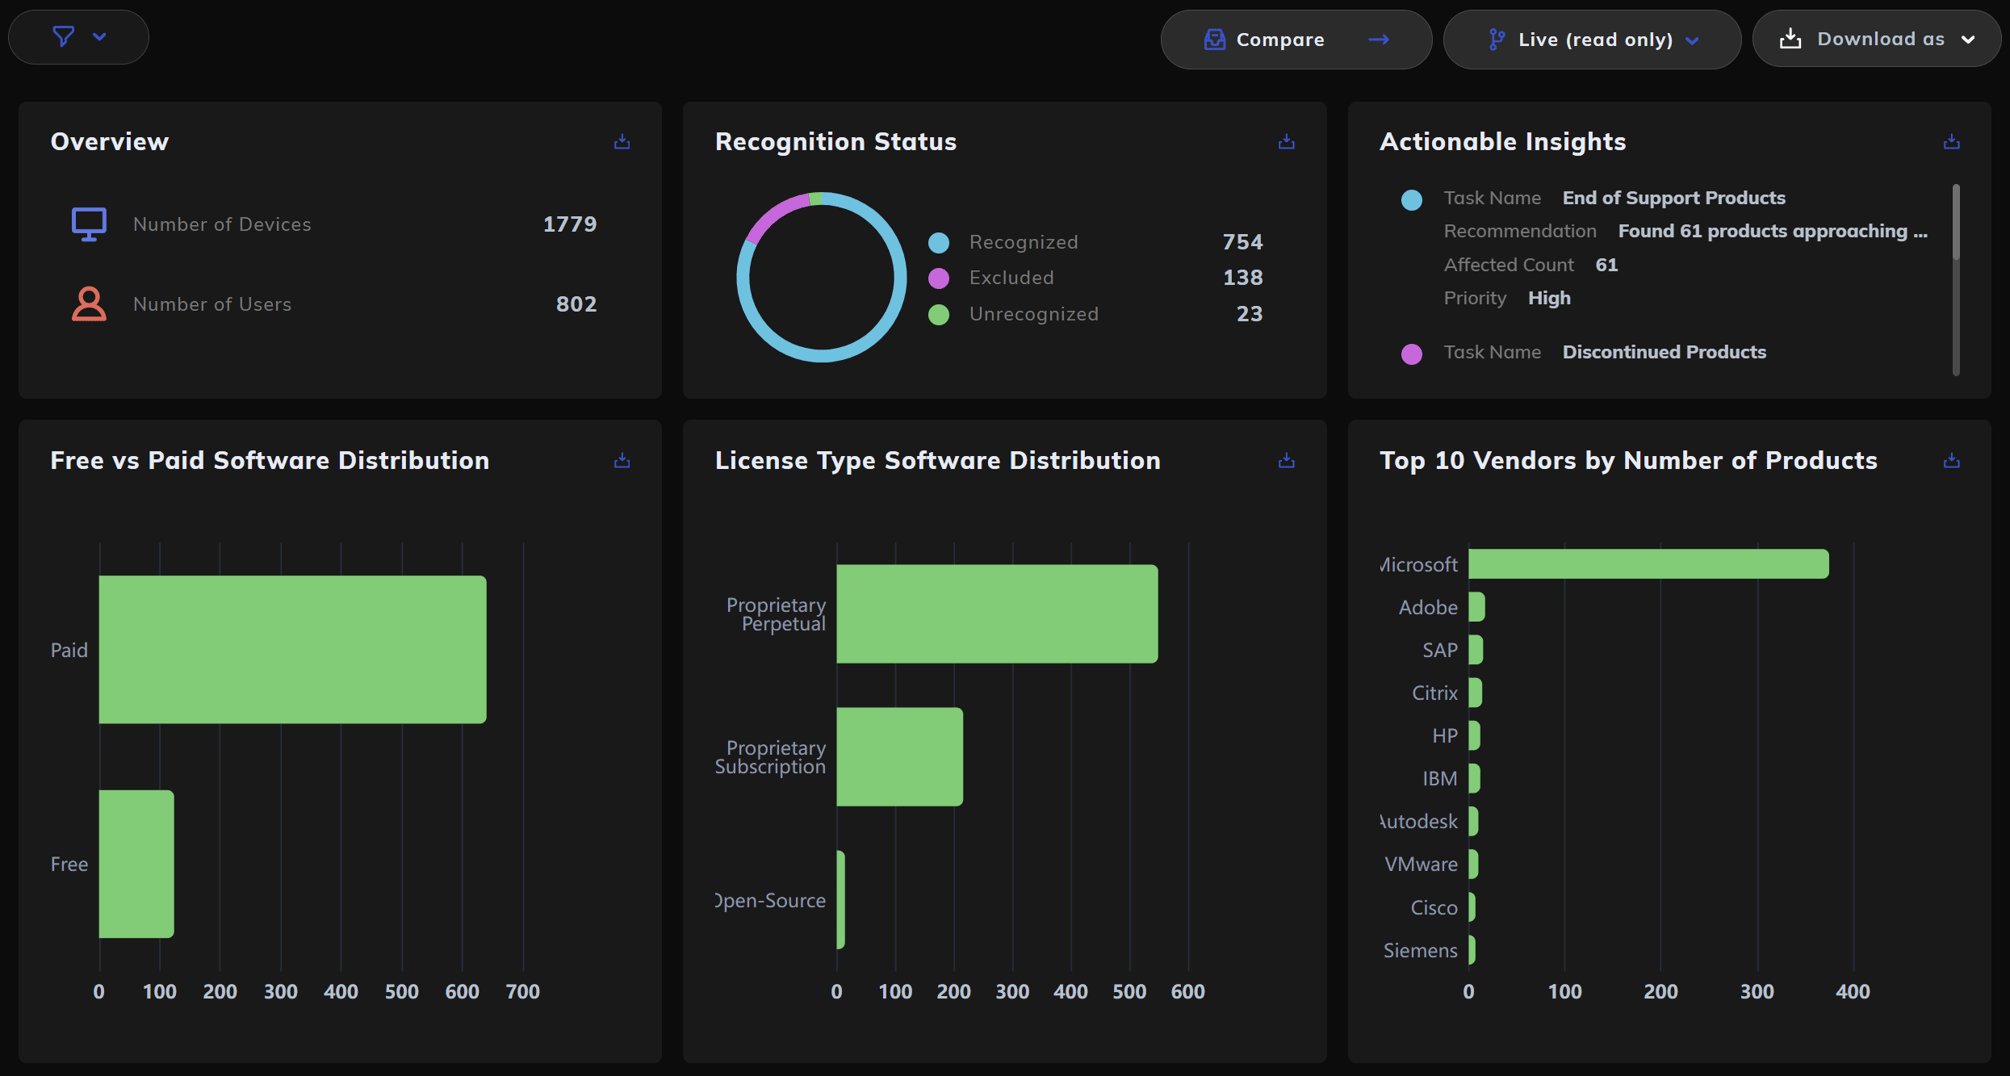Screen dimensions: 2010x1076
Task: Click the users count 802
Action: [576, 304]
